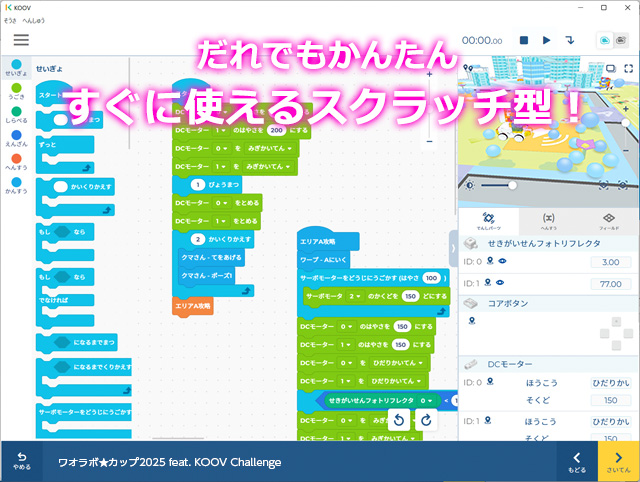
Task: Toggle eye for フォトリフレクタ ID:0
Action: coord(502,261)
